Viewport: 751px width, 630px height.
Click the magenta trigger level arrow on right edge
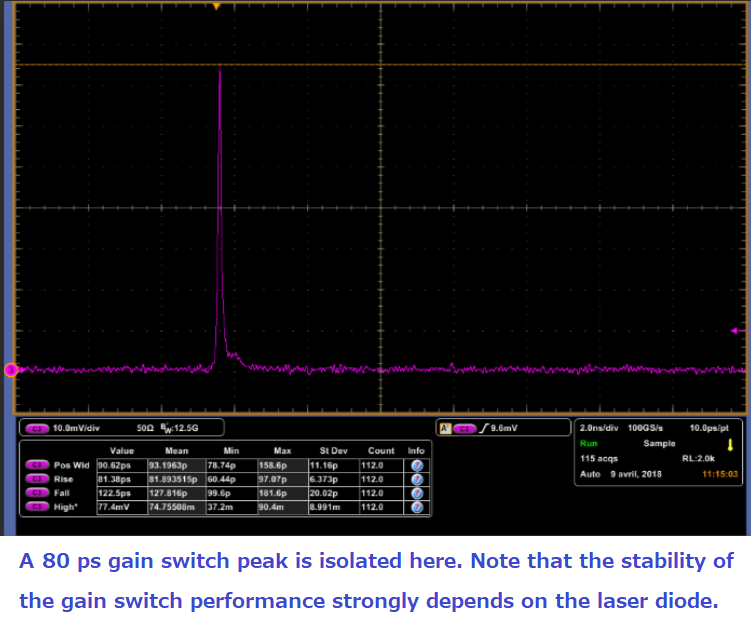[x=739, y=330]
